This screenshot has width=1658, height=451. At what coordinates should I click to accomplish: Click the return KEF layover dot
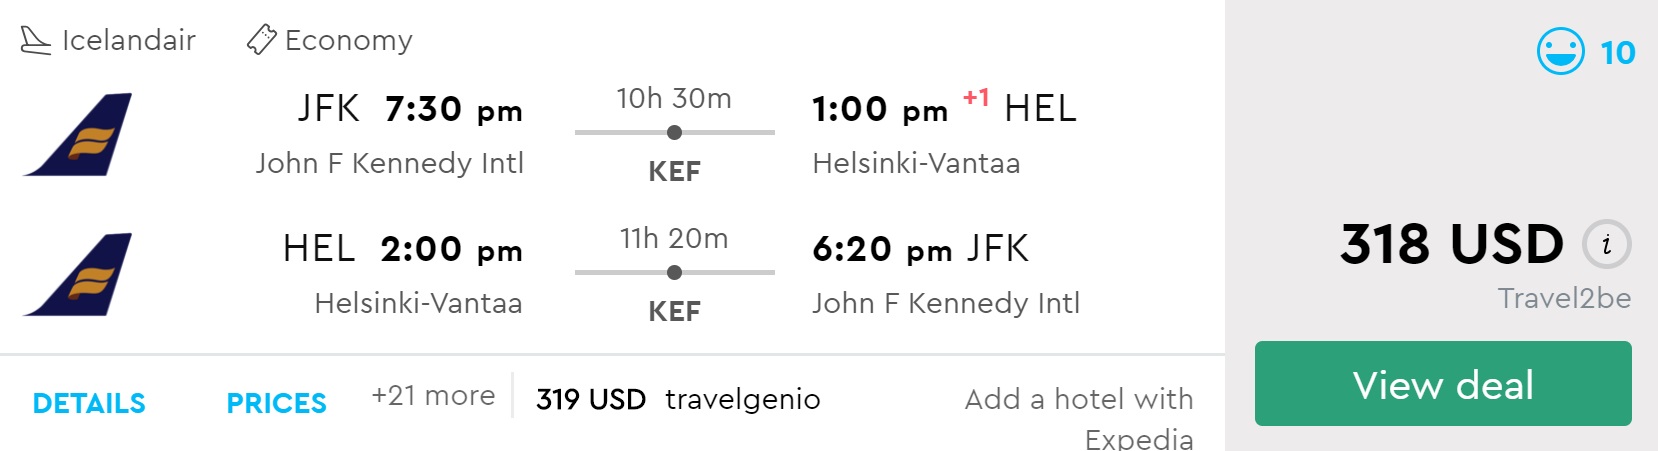(x=674, y=272)
